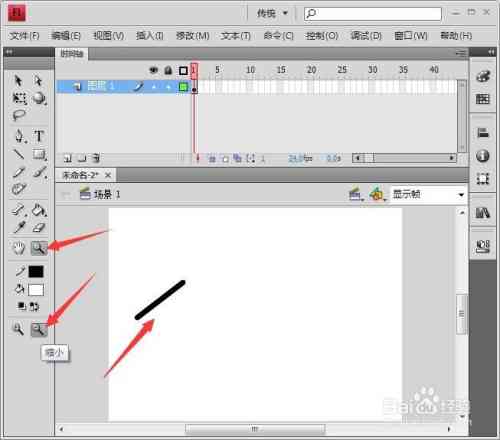Click the Reduce zoom option icon
This screenshot has width=500, height=440.
tap(39, 329)
